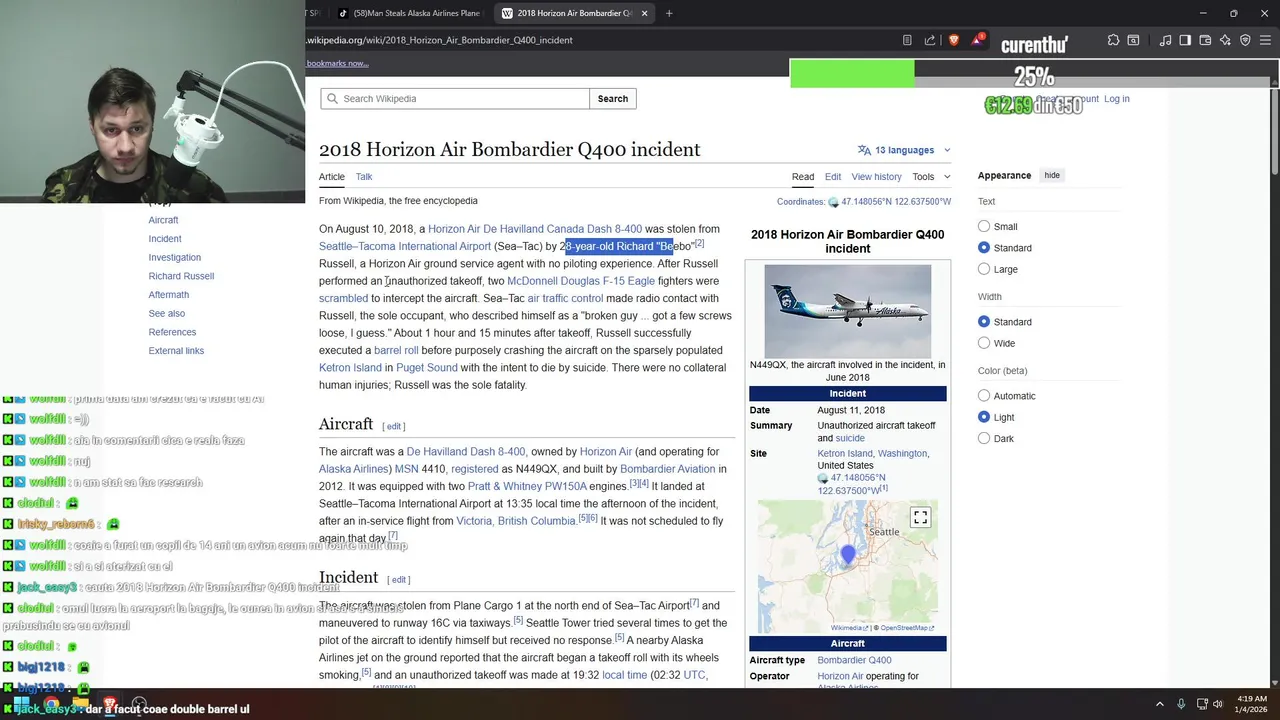1280x720 pixels.
Task: Show hidden system tray icons
Action: click(1160, 704)
